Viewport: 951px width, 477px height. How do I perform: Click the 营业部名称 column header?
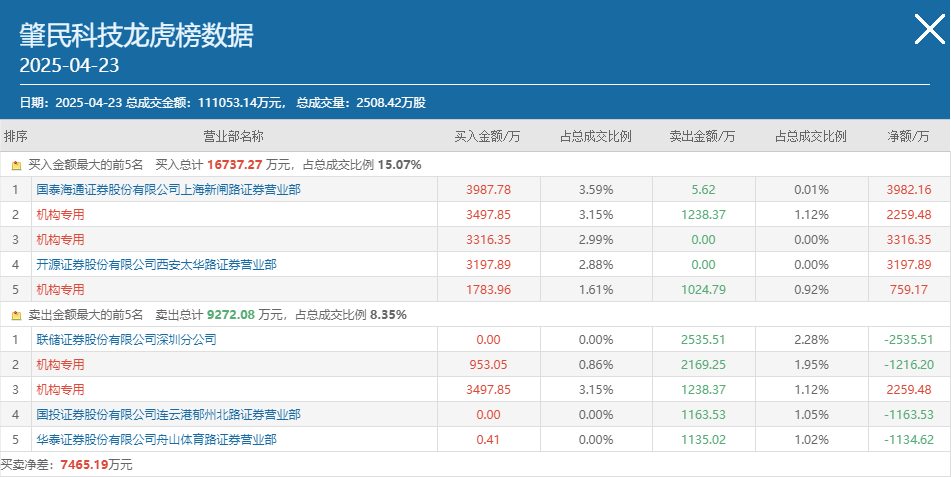[x=234, y=137]
